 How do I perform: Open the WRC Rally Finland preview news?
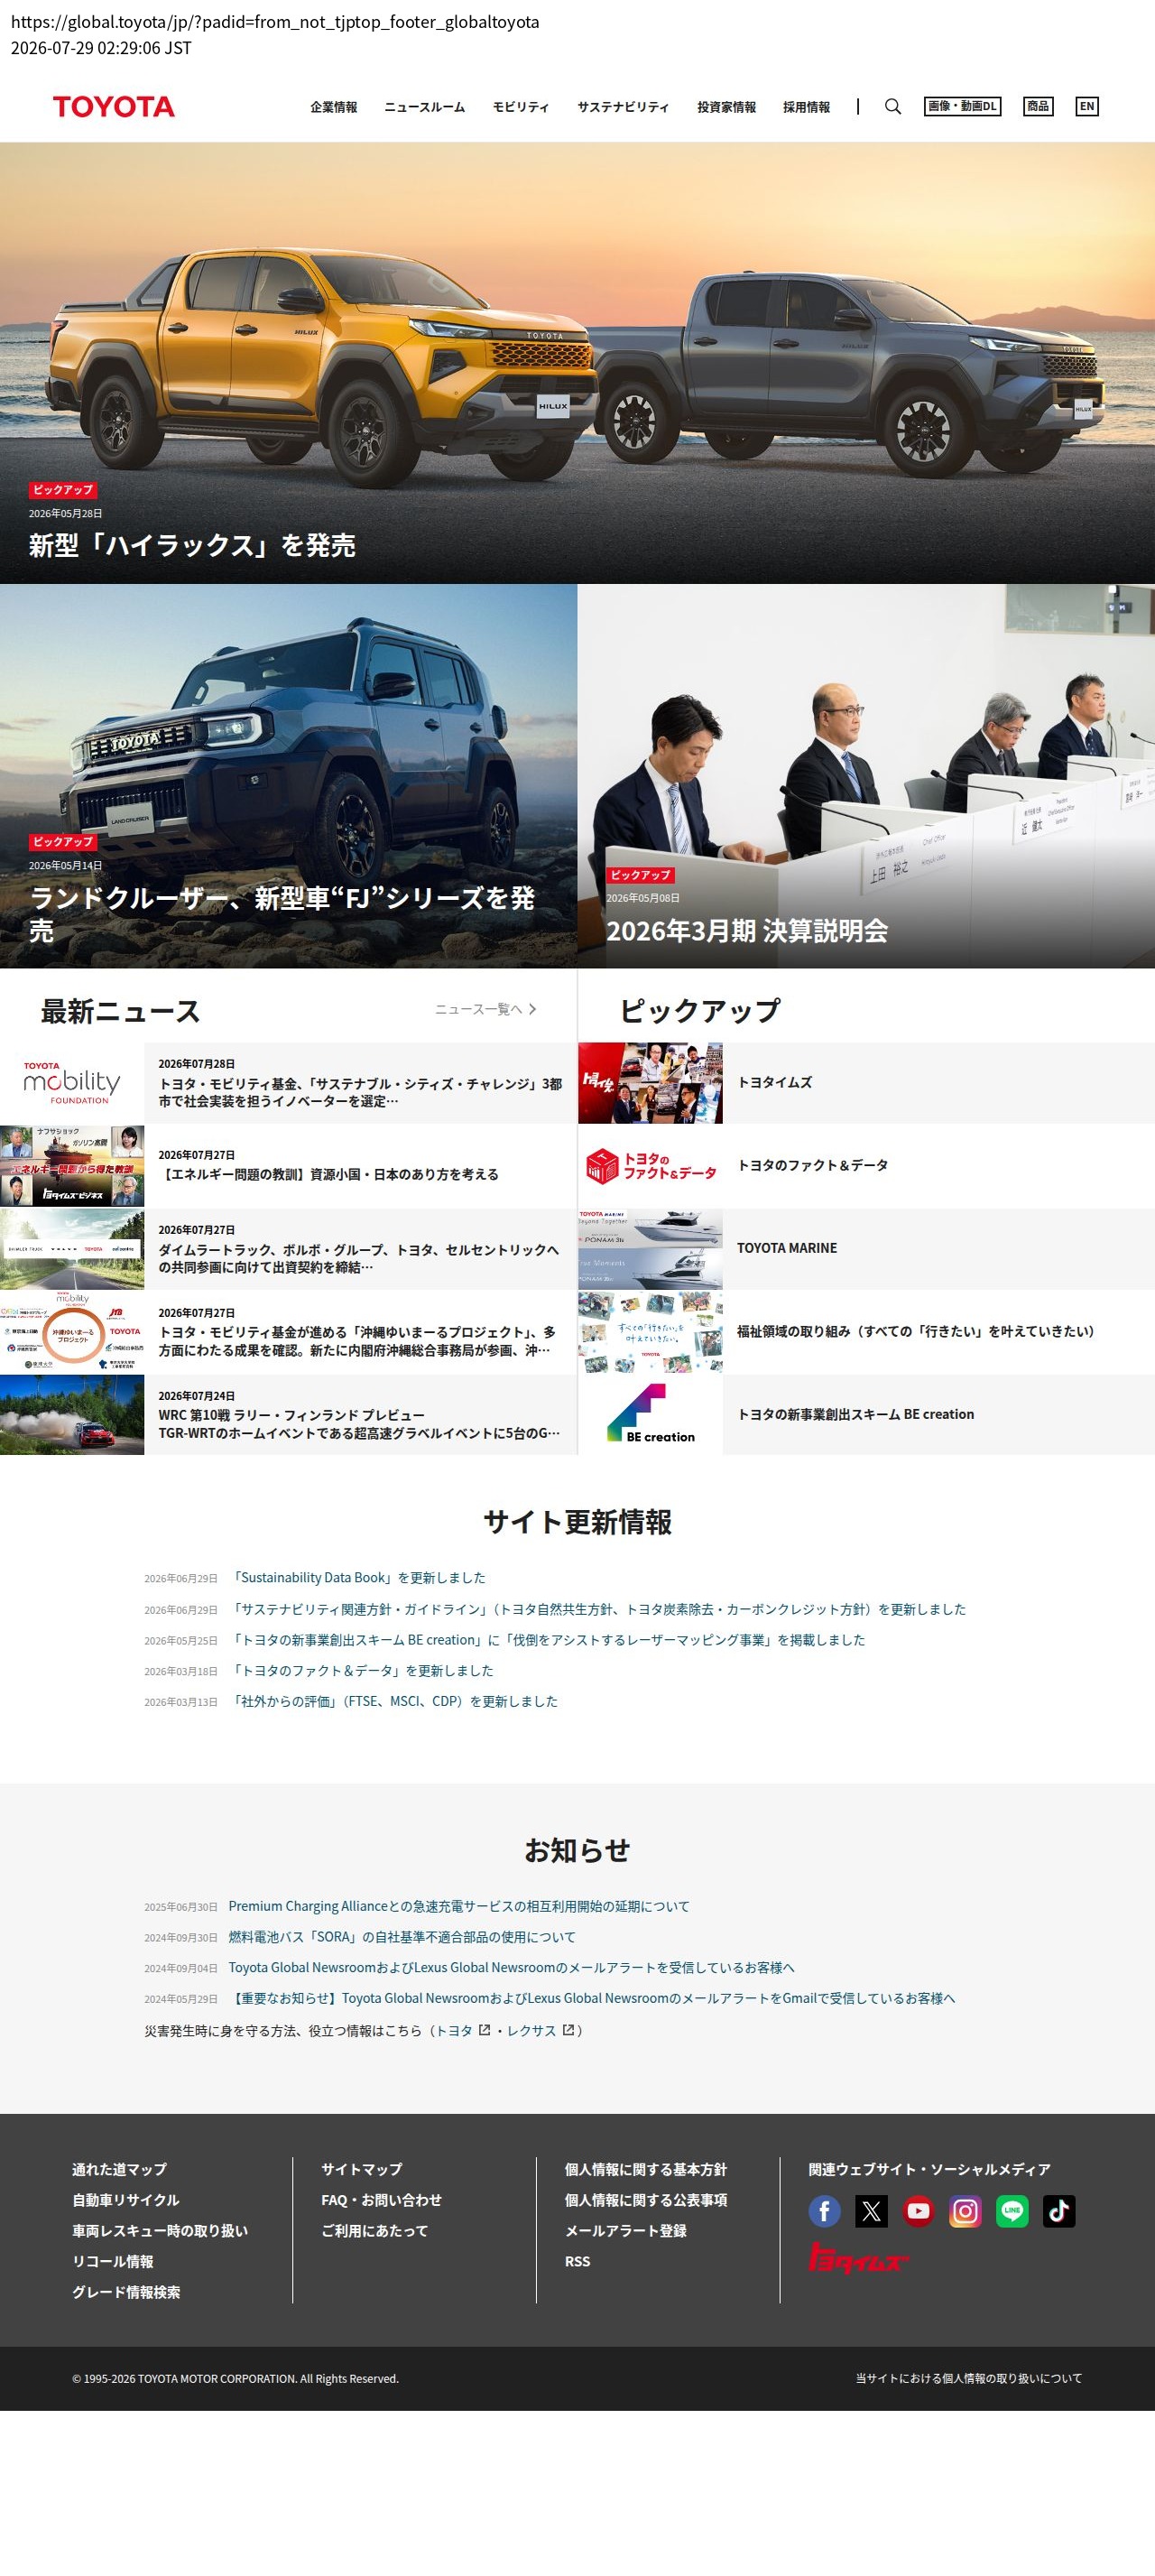(x=288, y=1415)
